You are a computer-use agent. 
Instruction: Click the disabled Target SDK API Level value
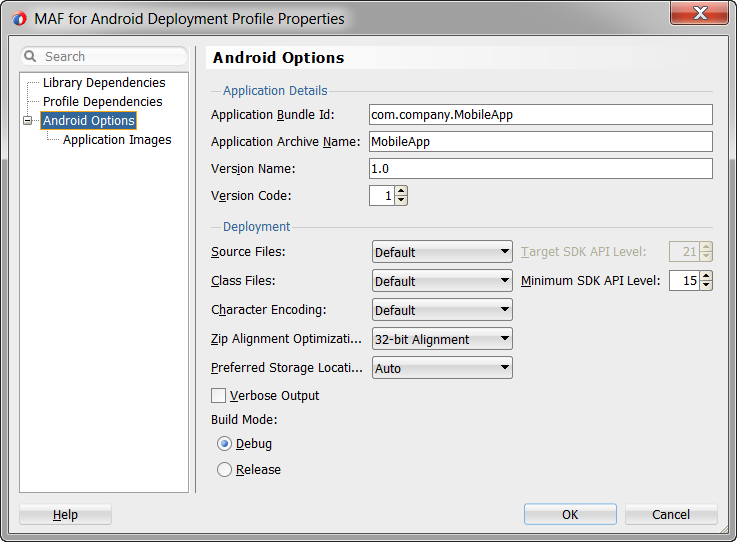click(684, 251)
